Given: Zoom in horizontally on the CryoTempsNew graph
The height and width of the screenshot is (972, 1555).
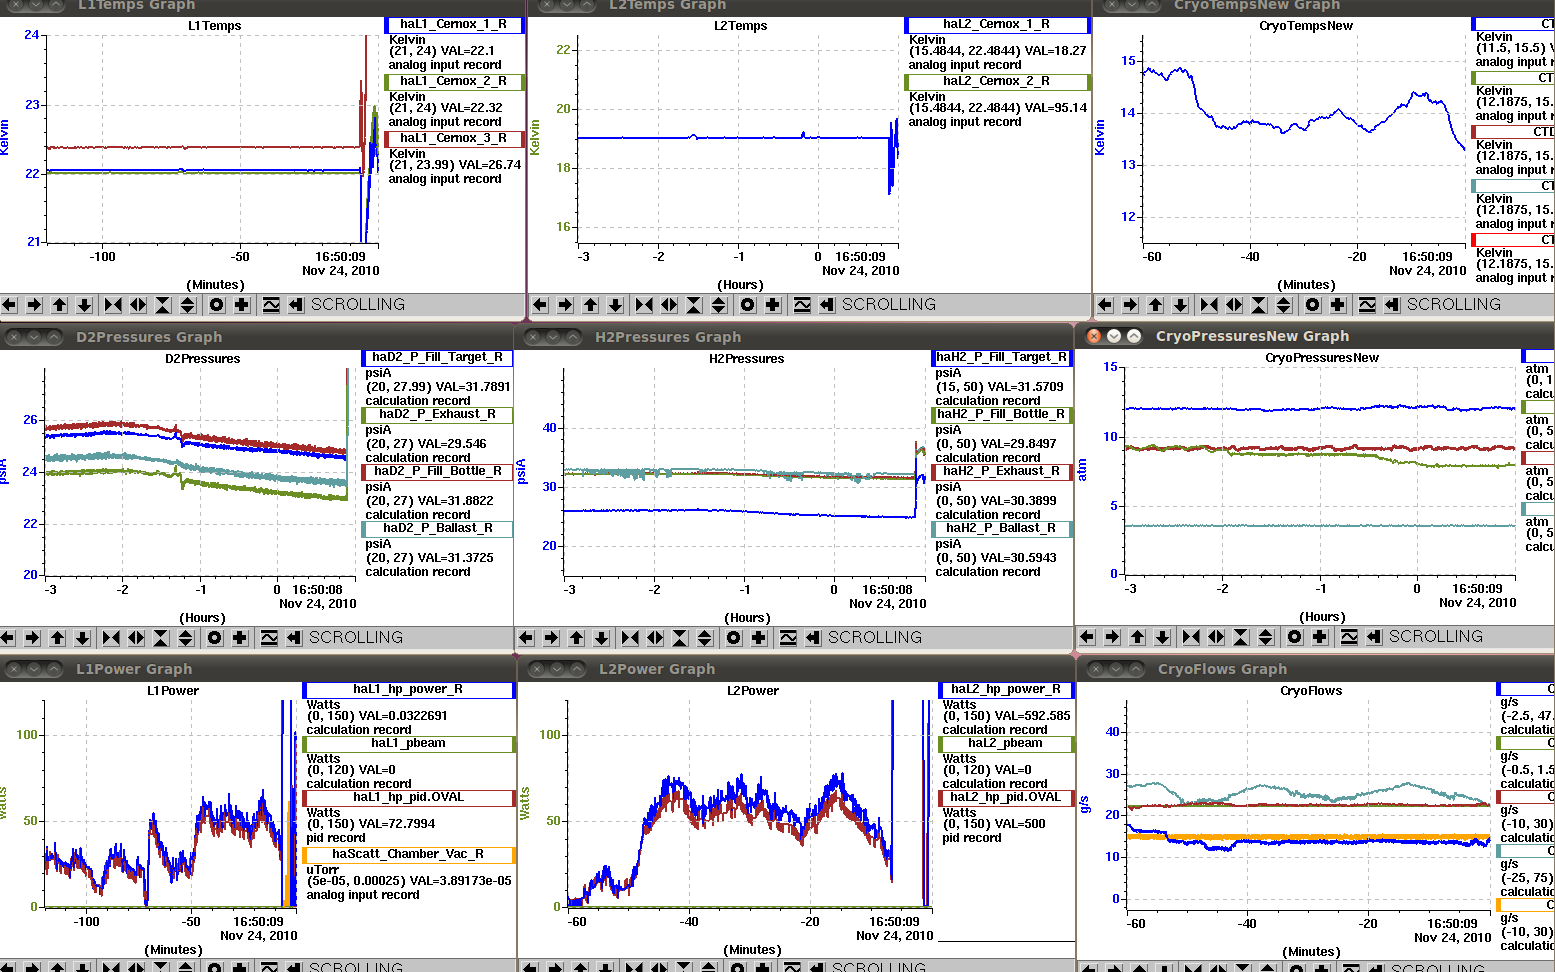Looking at the screenshot, I should [1209, 305].
